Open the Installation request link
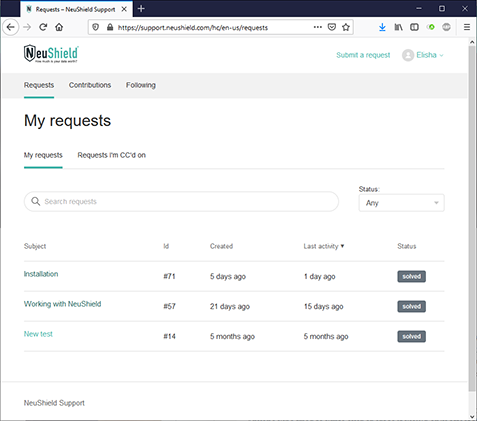 [x=41, y=274]
